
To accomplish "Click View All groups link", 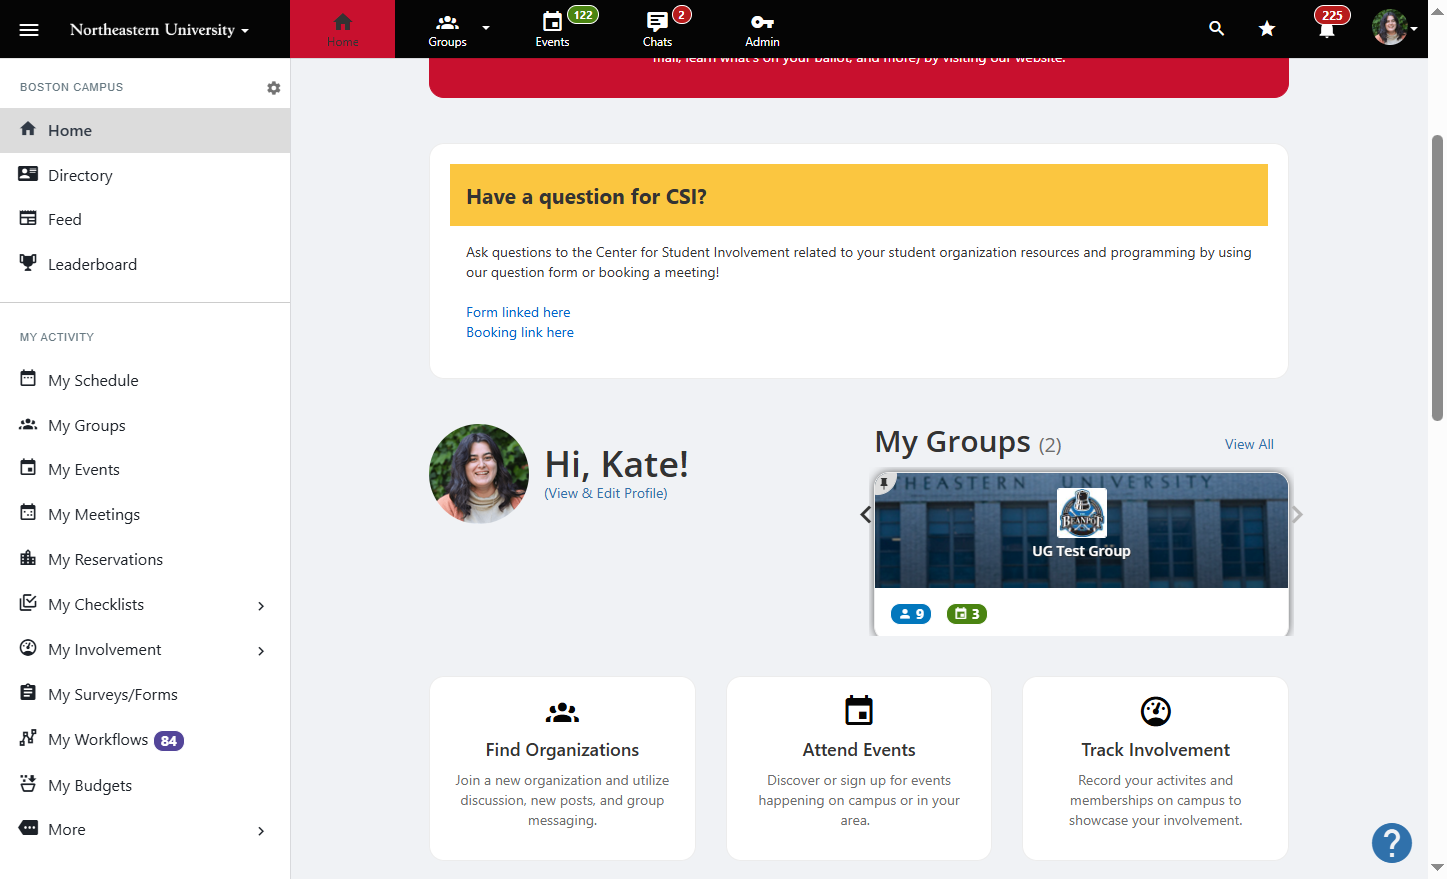I will pos(1249,444).
